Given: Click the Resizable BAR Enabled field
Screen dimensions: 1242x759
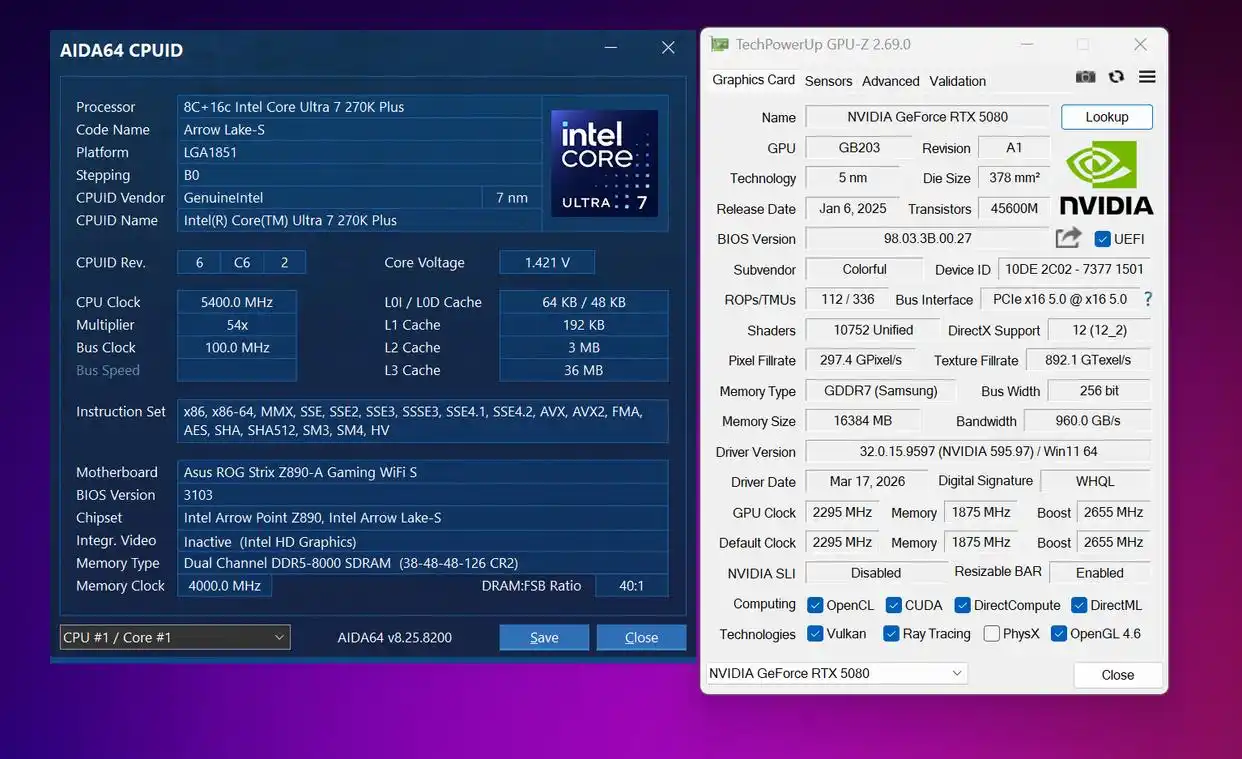Looking at the screenshot, I should (x=1099, y=572).
